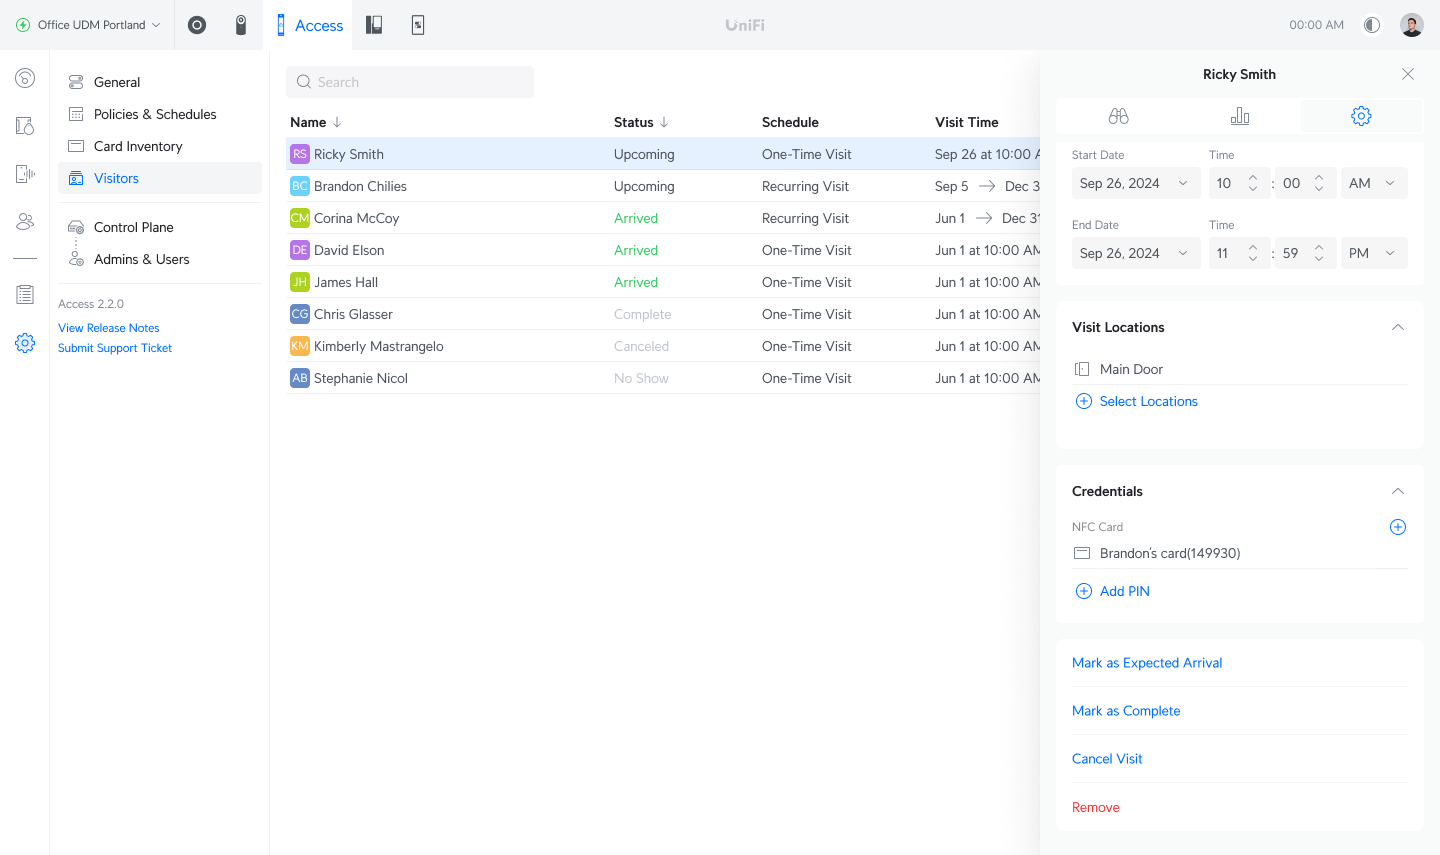The height and width of the screenshot is (855, 1440).
Task: Increase start time hour stepper
Action: [1253, 178]
